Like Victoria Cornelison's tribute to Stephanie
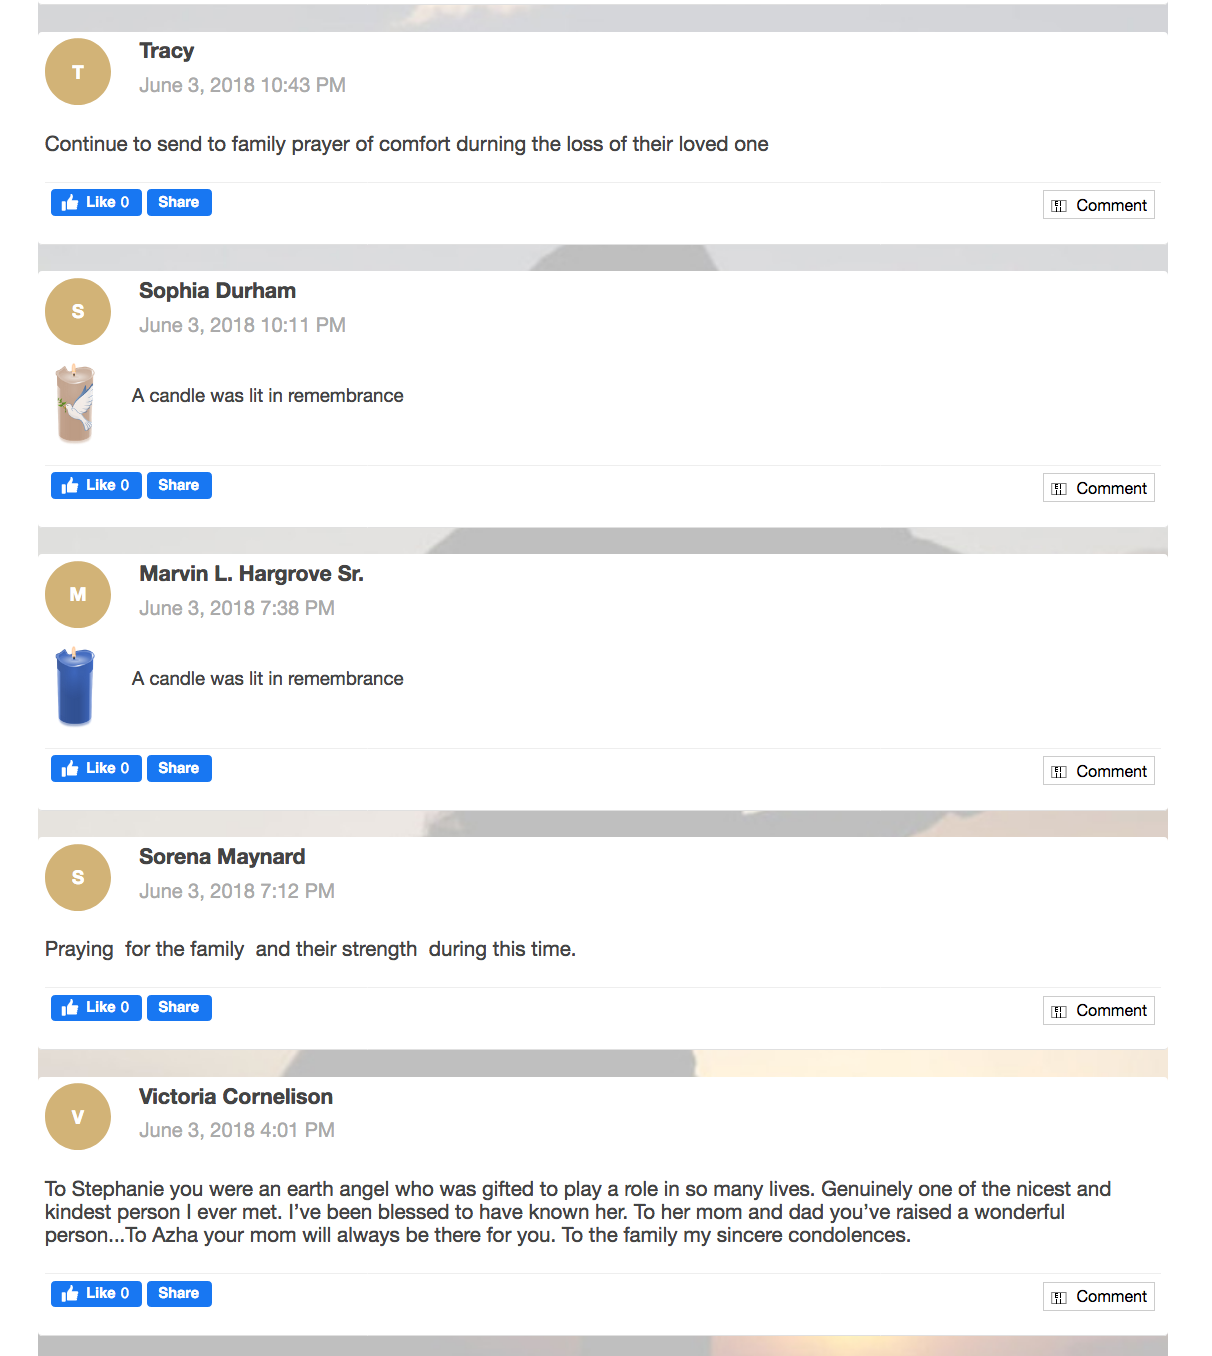The width and height of the screenshot is (1212, 1356). point(96,1293)
